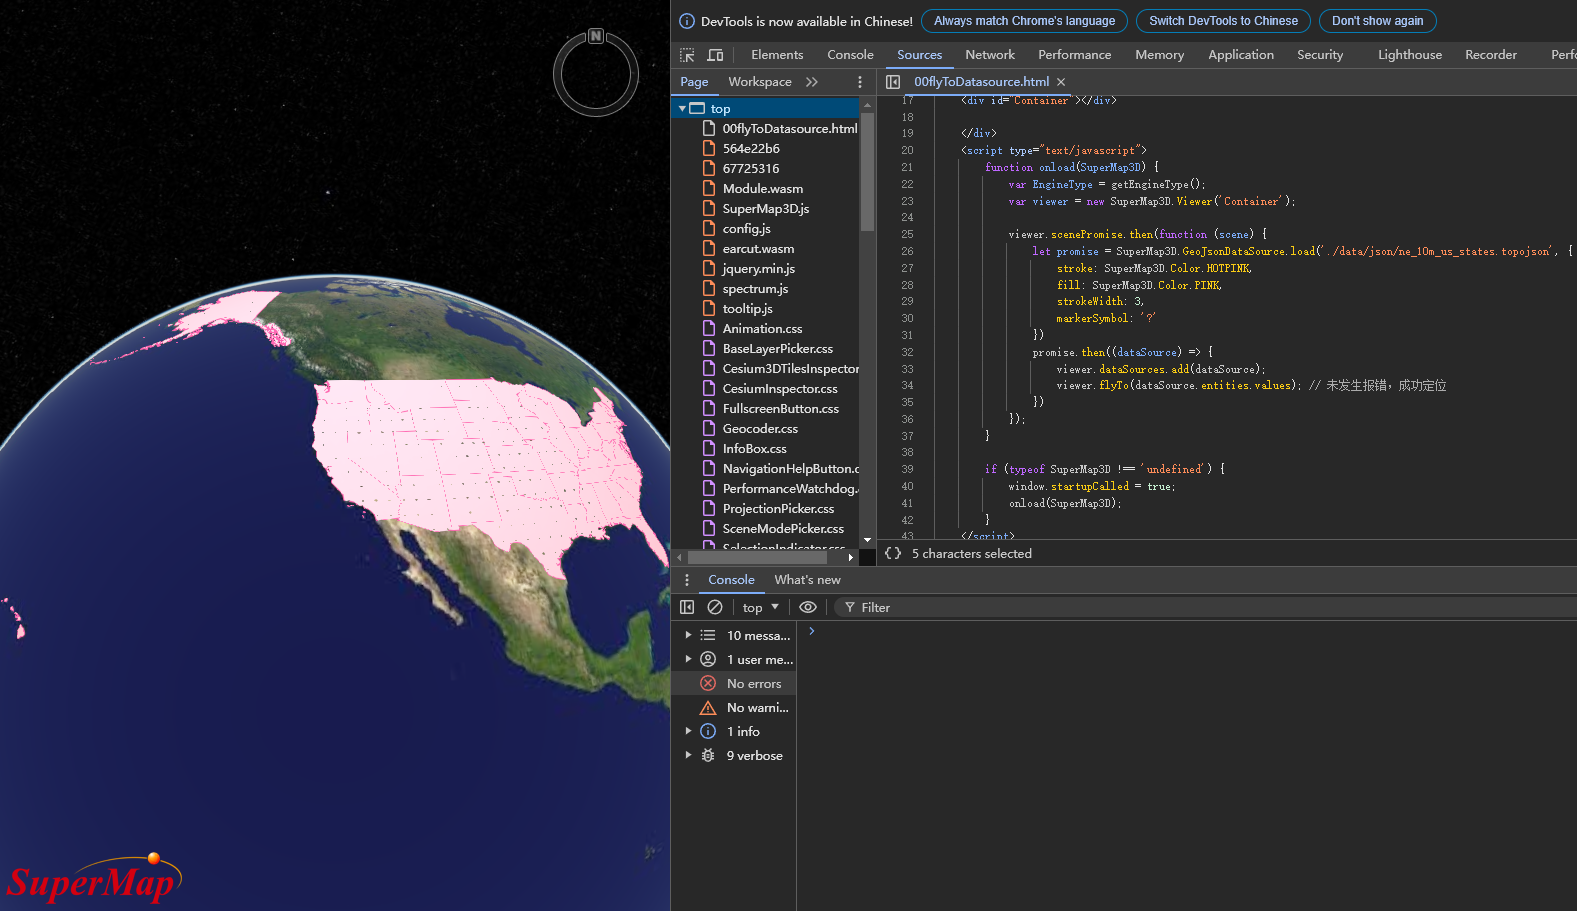Switch to the Elements tab
Image resolution: width=1577 pixels, height=911 pixels.
(x=777, y=55)
